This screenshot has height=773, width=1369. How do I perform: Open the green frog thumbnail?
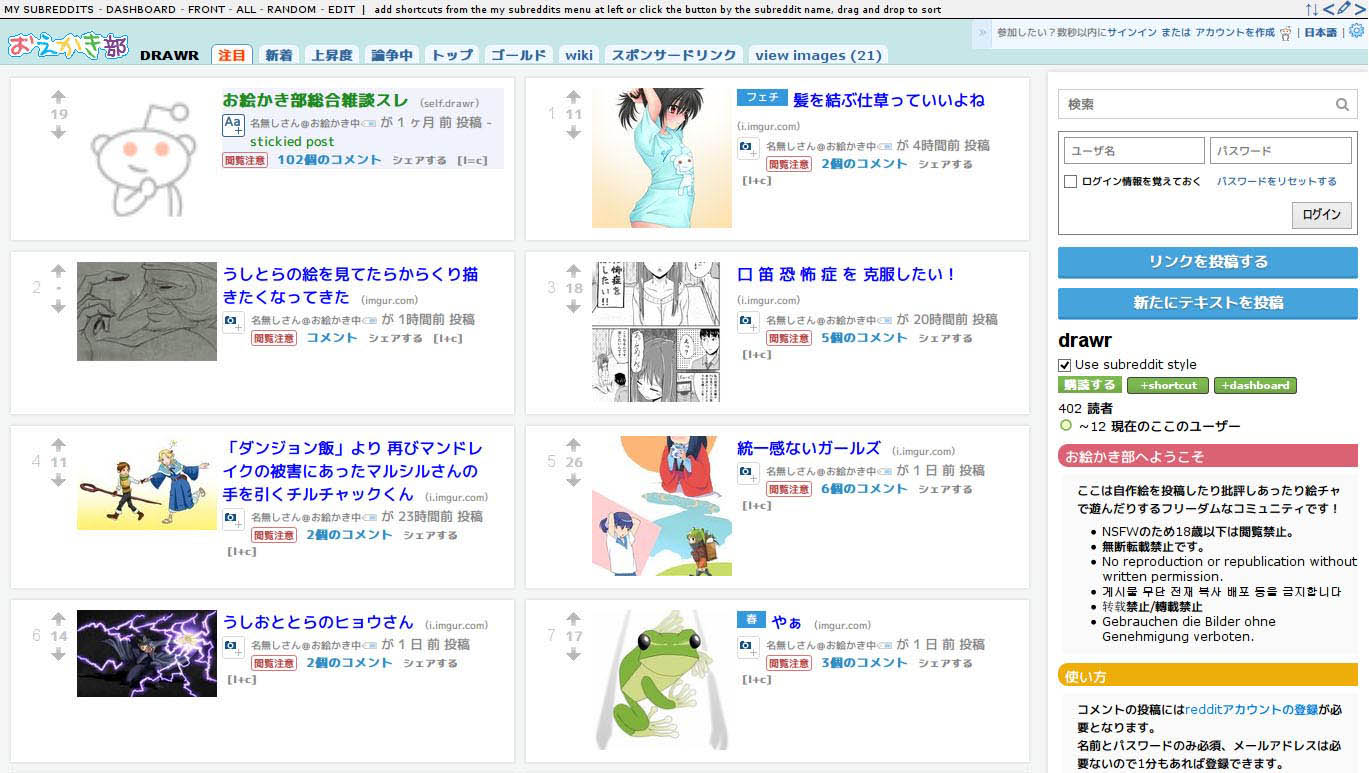(x=662, y=680)
